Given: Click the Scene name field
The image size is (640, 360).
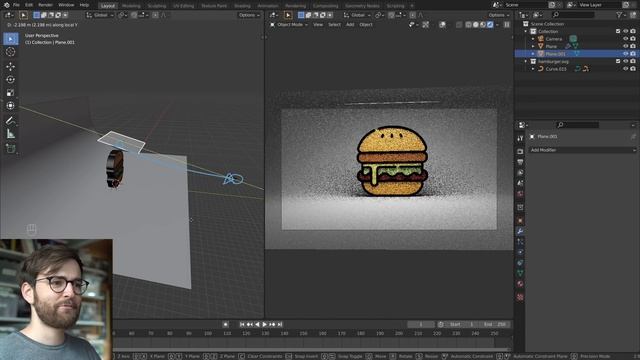Looking at the screenshot, I should pyautogui.click(x=524, y=5).
